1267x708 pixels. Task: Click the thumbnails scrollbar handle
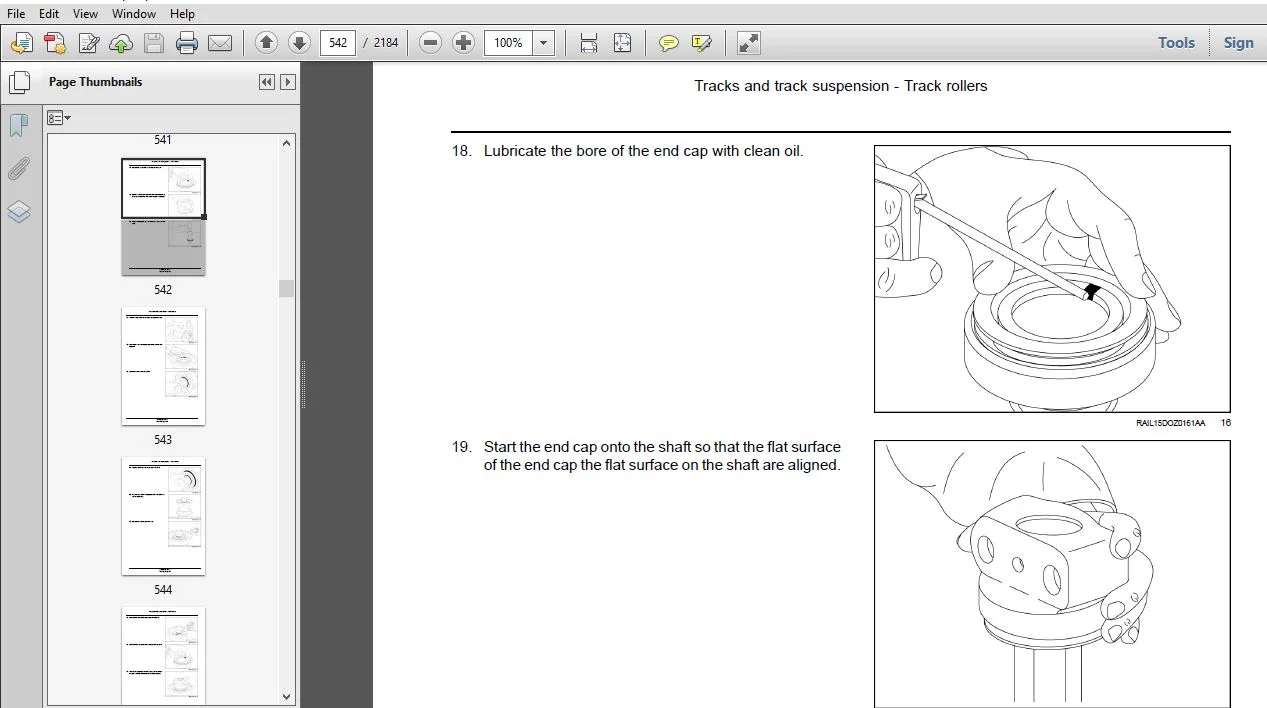tap(287, 288)
